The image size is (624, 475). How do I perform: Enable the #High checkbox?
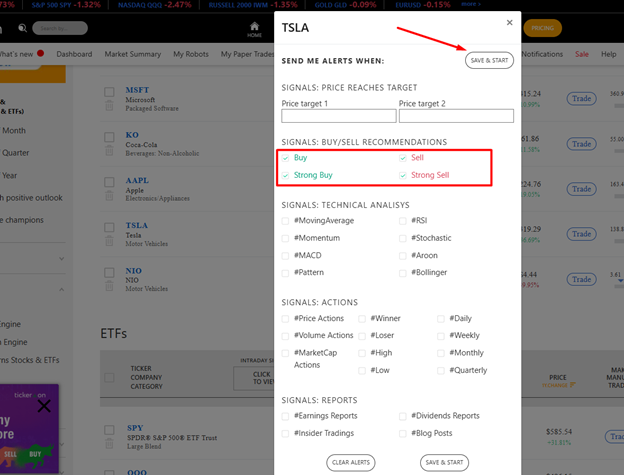[x=362, y=353]
